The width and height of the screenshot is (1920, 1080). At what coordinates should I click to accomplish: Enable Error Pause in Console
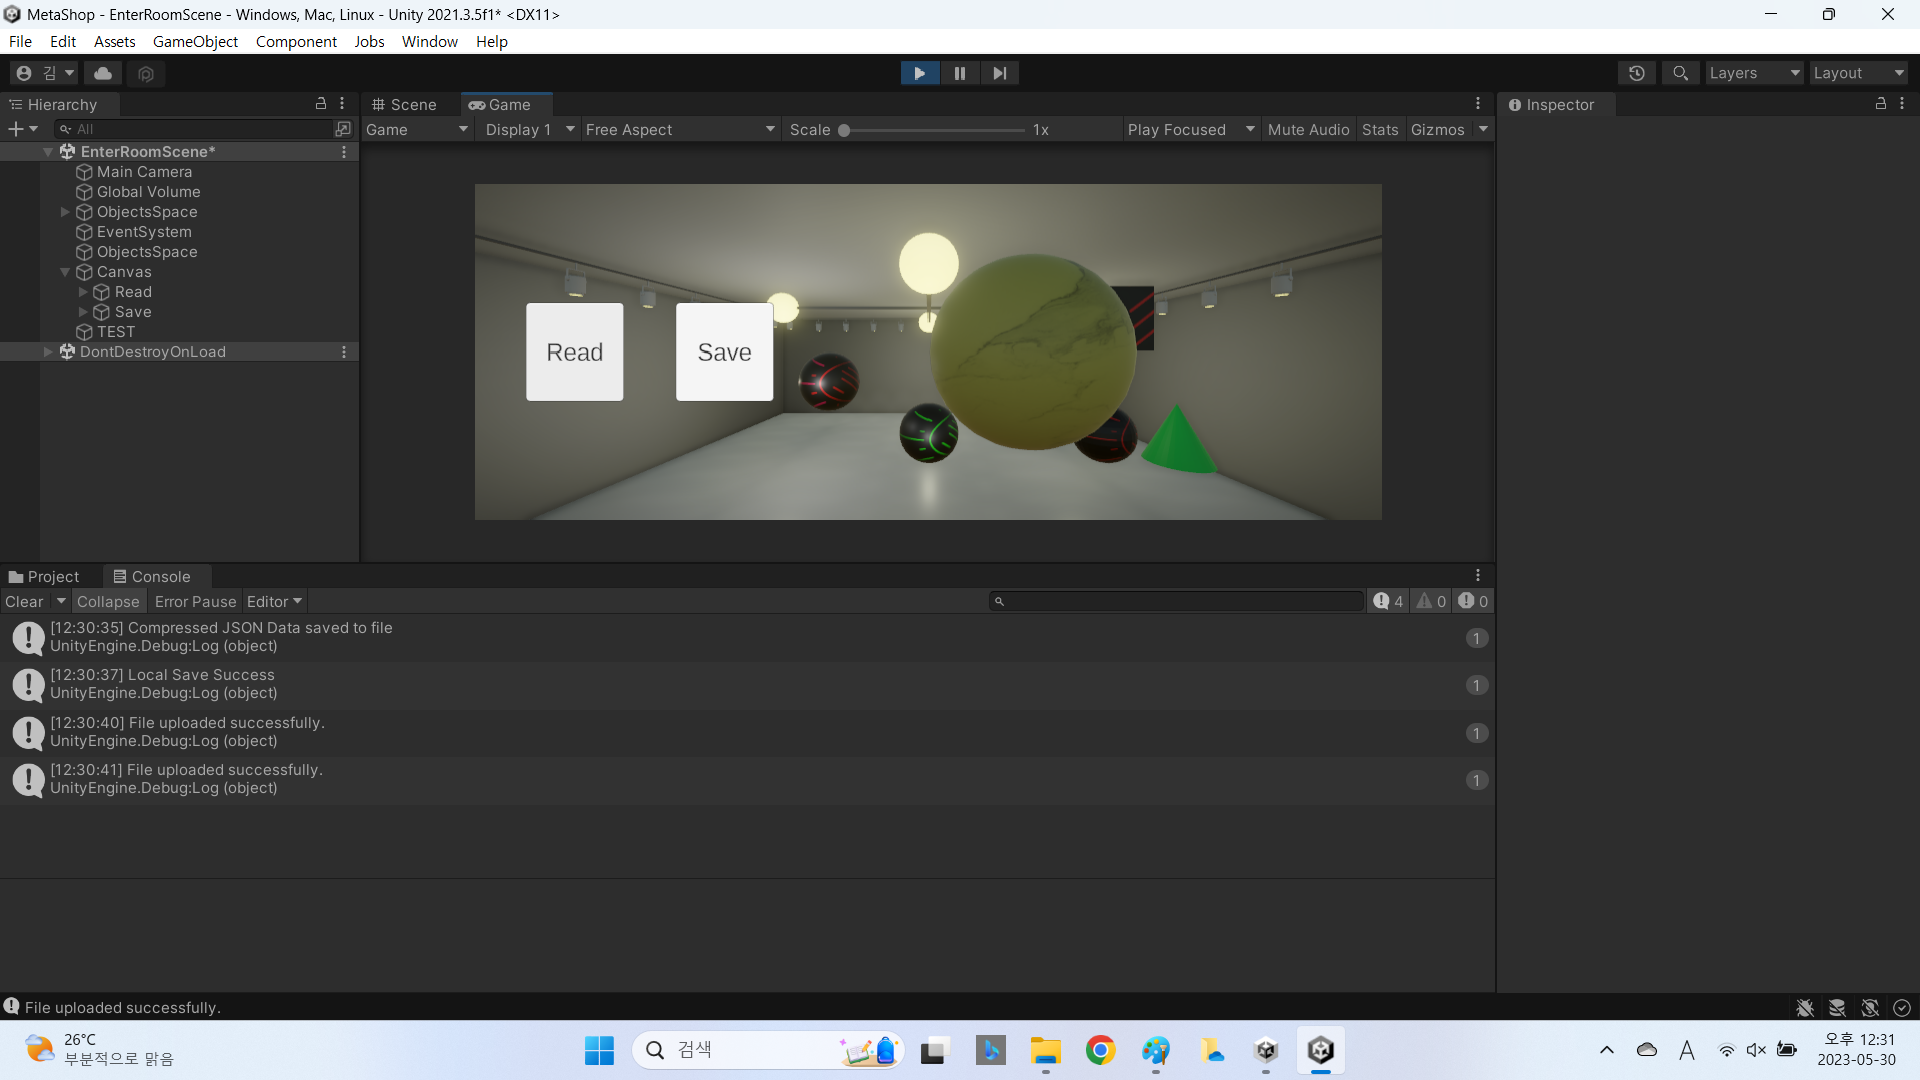point(195,602)
